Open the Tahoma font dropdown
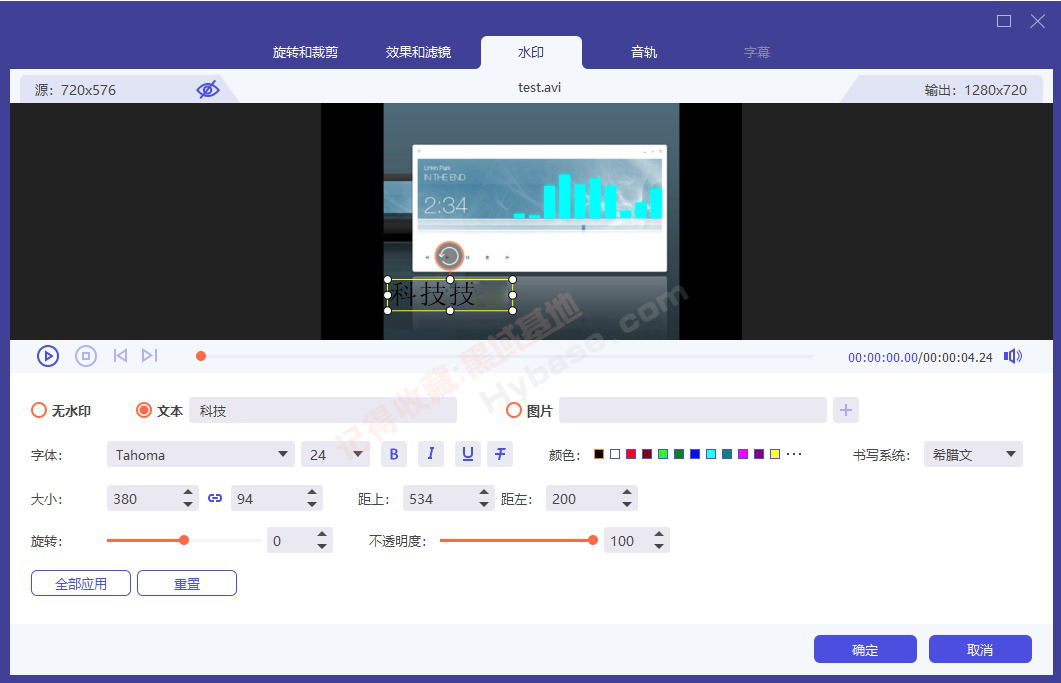 click(x=200, y=454)
